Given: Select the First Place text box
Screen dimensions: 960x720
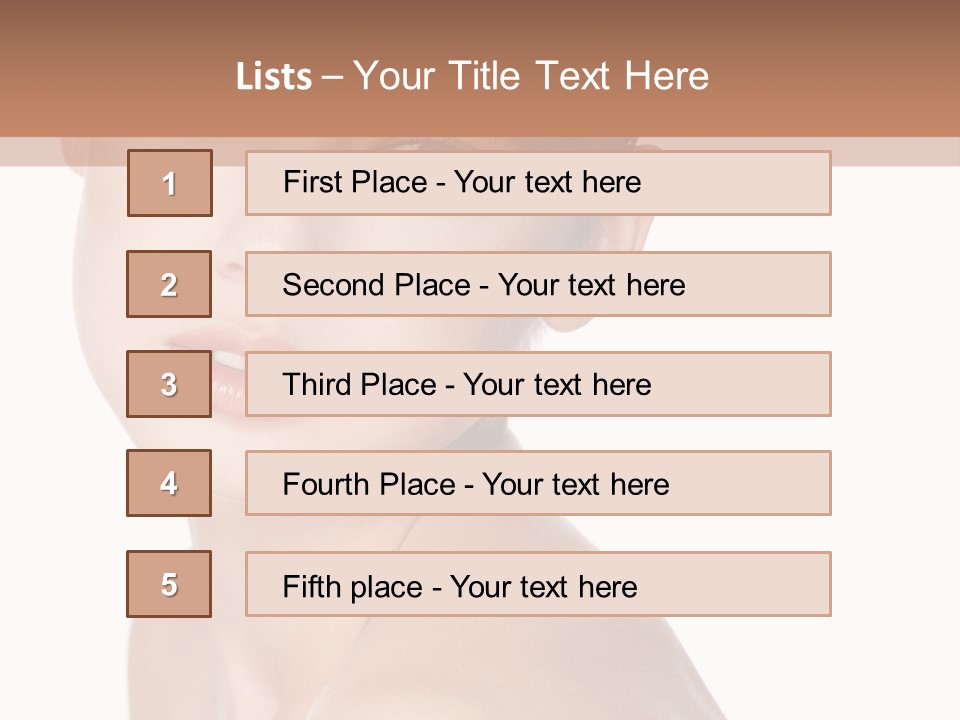Looking at the screenshot, I should pyautogui.click(x=538, y=183).
